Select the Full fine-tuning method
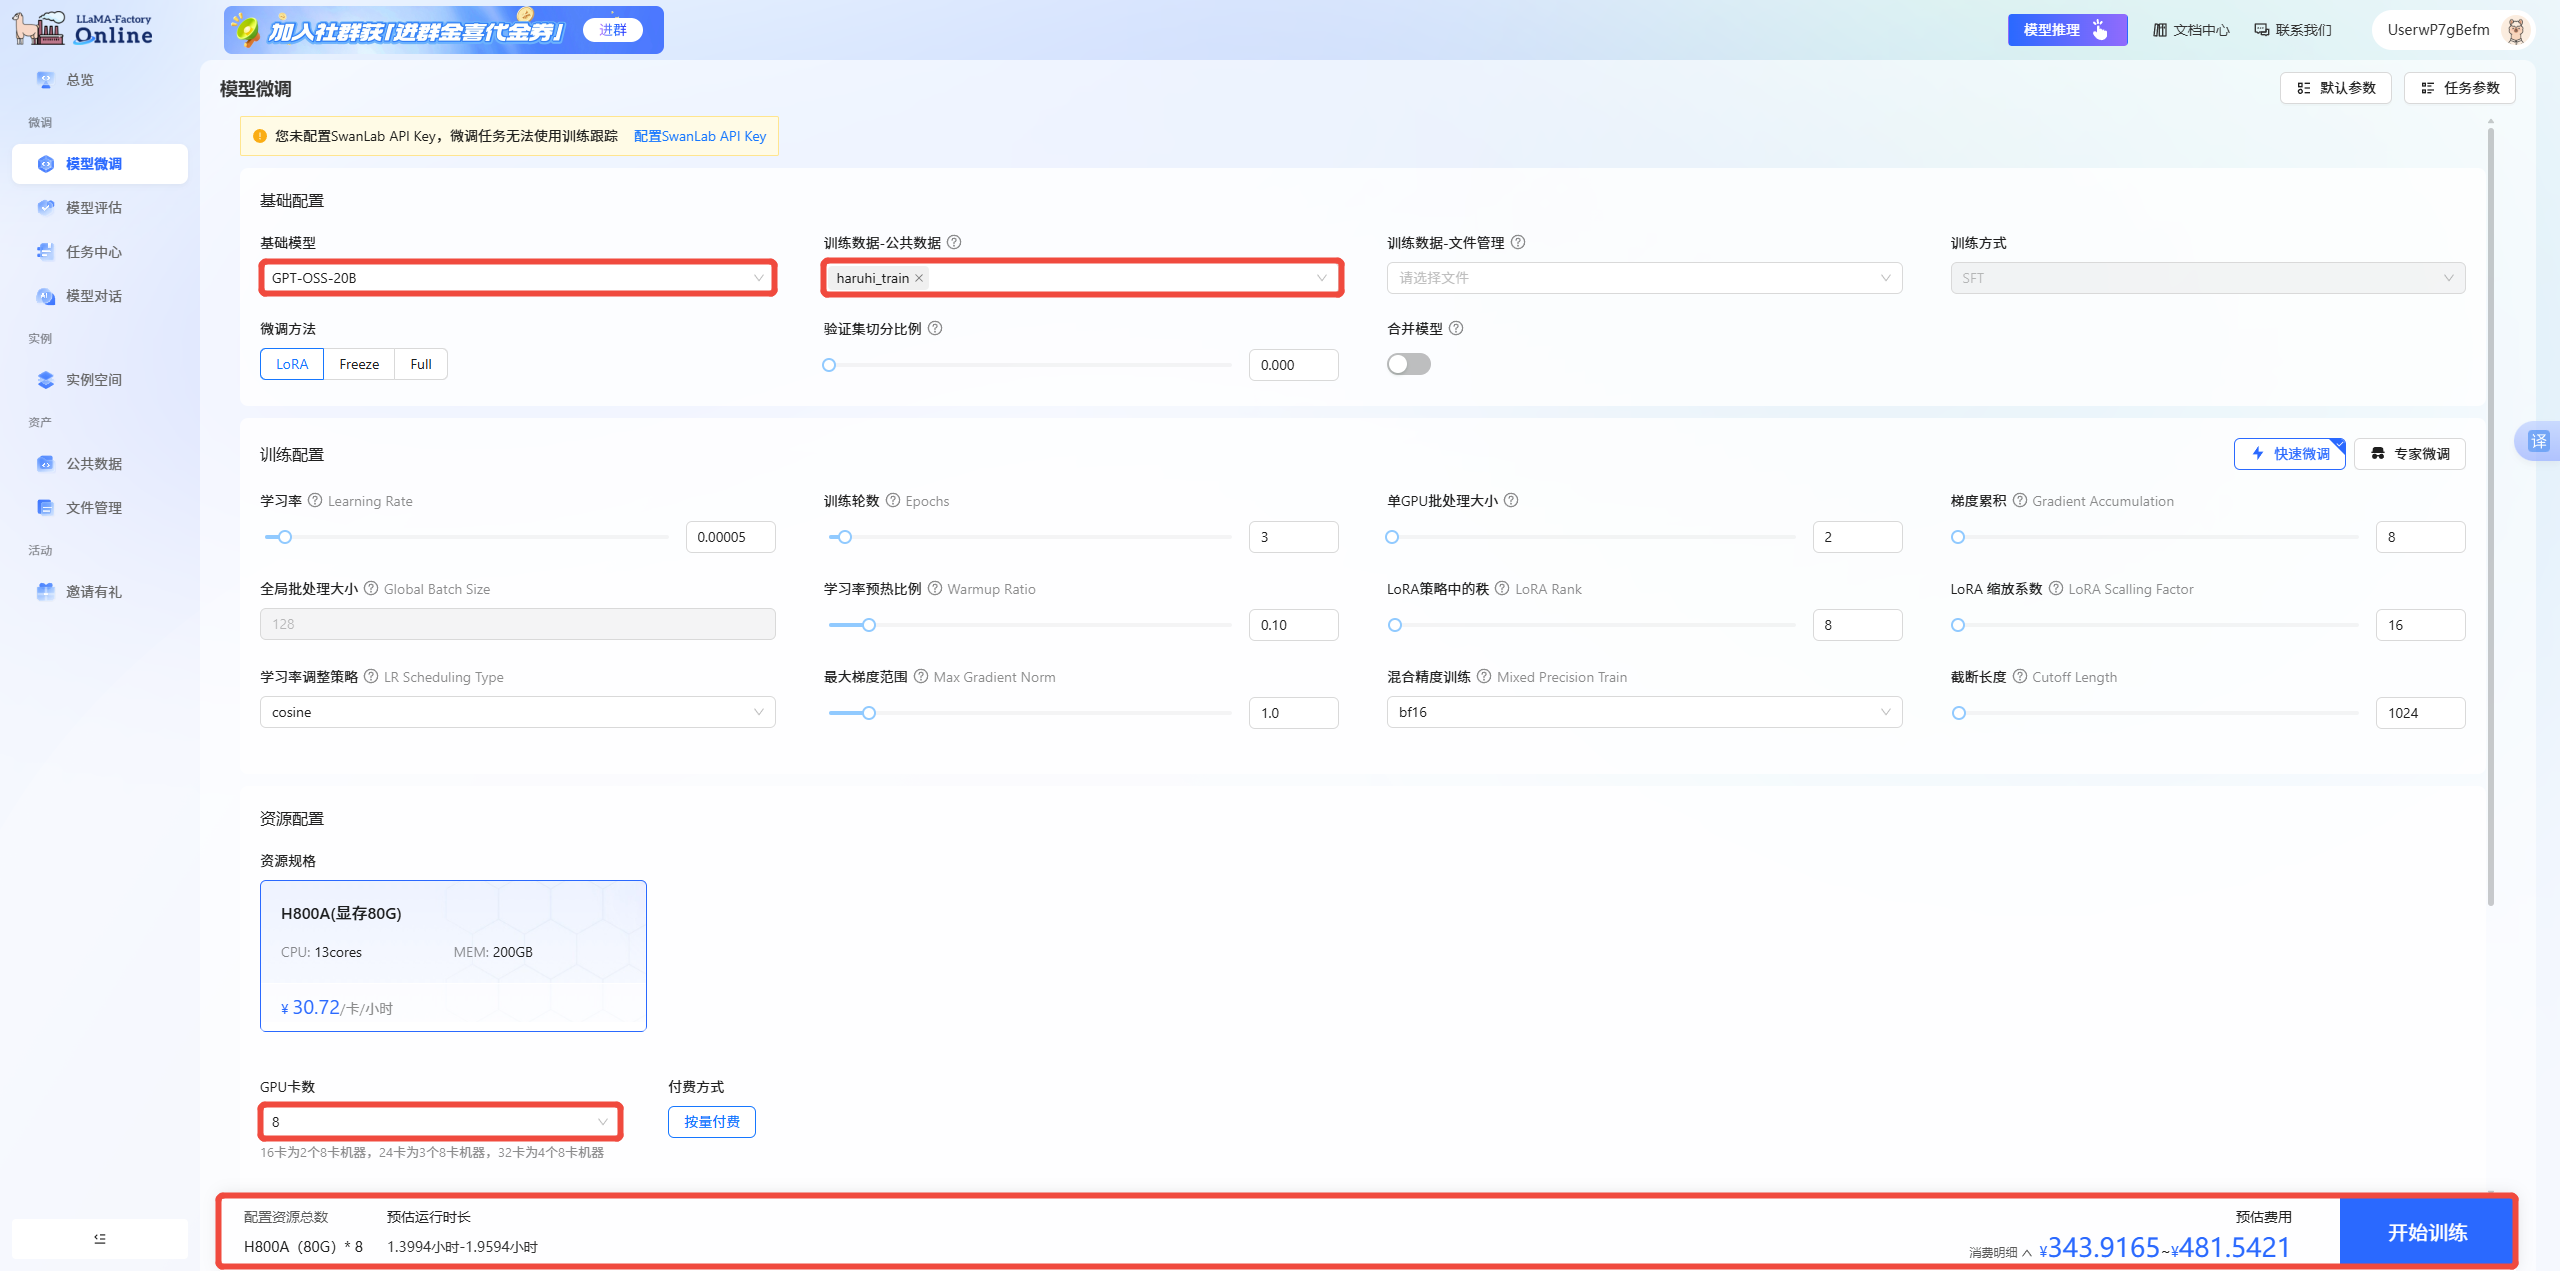The image size is (2560, 1271). (421, 364)
